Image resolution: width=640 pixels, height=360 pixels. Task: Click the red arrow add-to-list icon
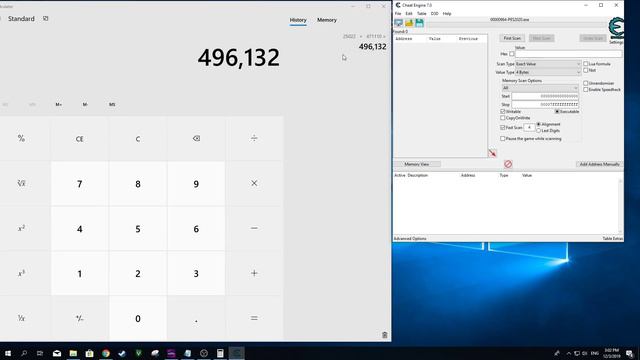coord(492,153)
